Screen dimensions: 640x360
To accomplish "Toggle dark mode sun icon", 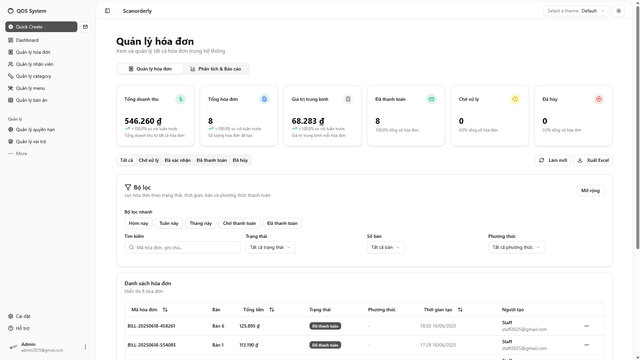I will tap(618, 11).
